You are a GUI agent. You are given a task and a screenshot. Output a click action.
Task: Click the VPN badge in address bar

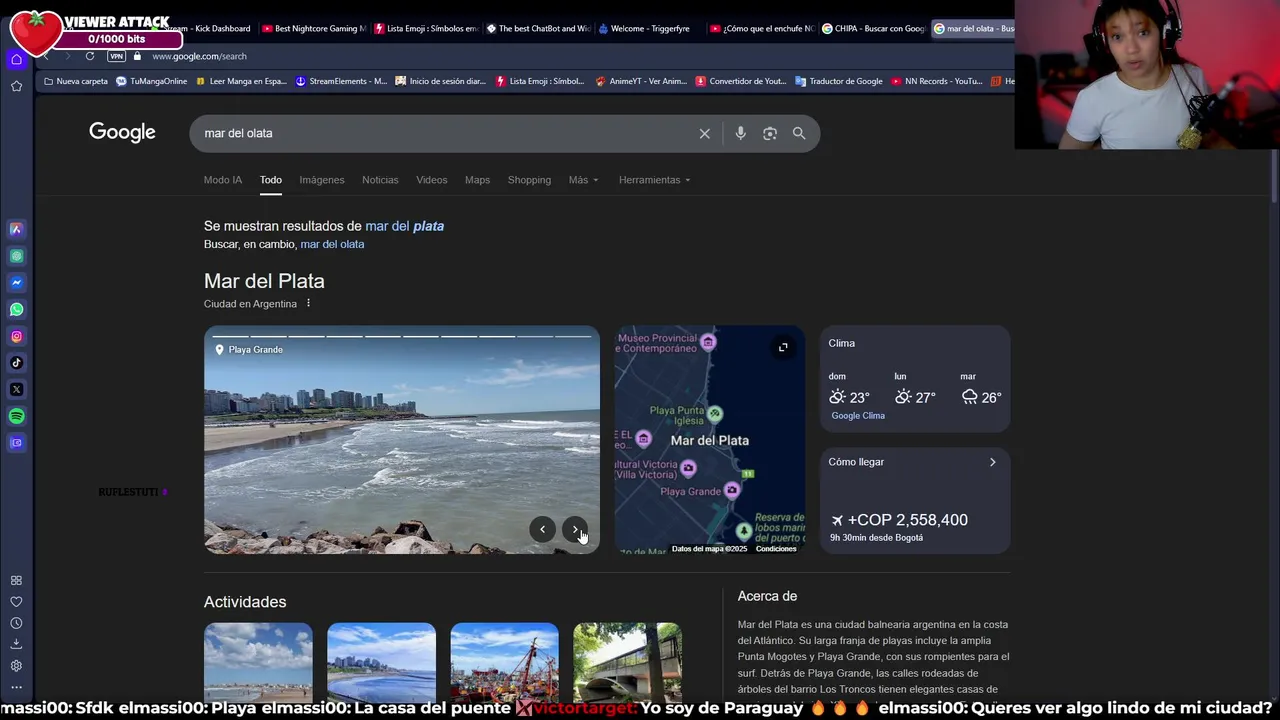point(116,56)
